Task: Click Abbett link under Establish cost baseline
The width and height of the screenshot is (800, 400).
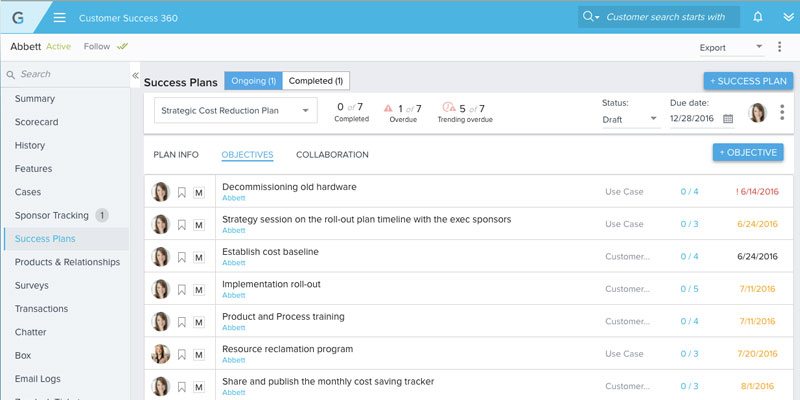Action: coord(234,263)
